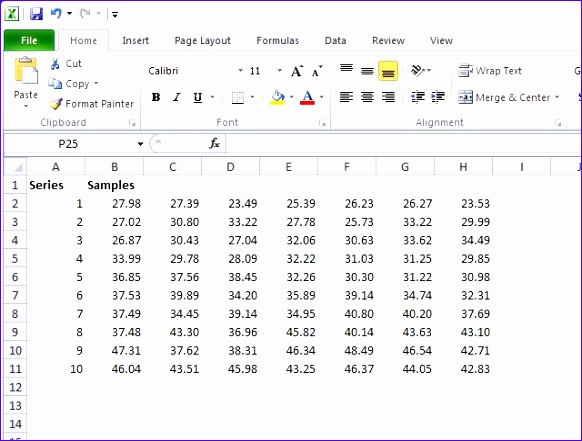Open Clipboard group dialog launcher
The image size is (582, 441).
132,123
